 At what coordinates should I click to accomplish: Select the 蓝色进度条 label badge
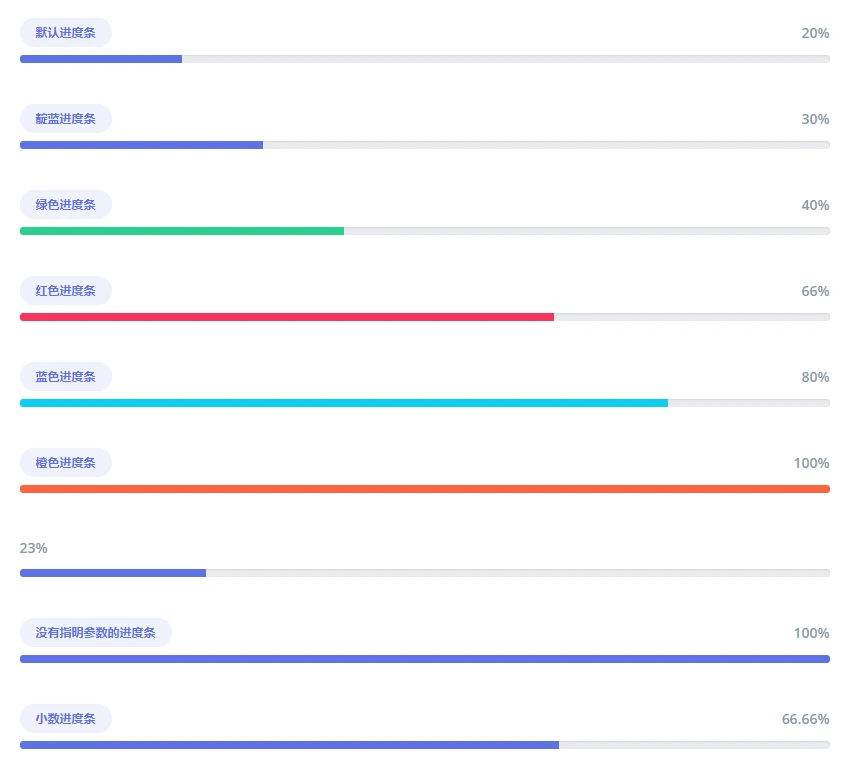(x=65, y=377)
